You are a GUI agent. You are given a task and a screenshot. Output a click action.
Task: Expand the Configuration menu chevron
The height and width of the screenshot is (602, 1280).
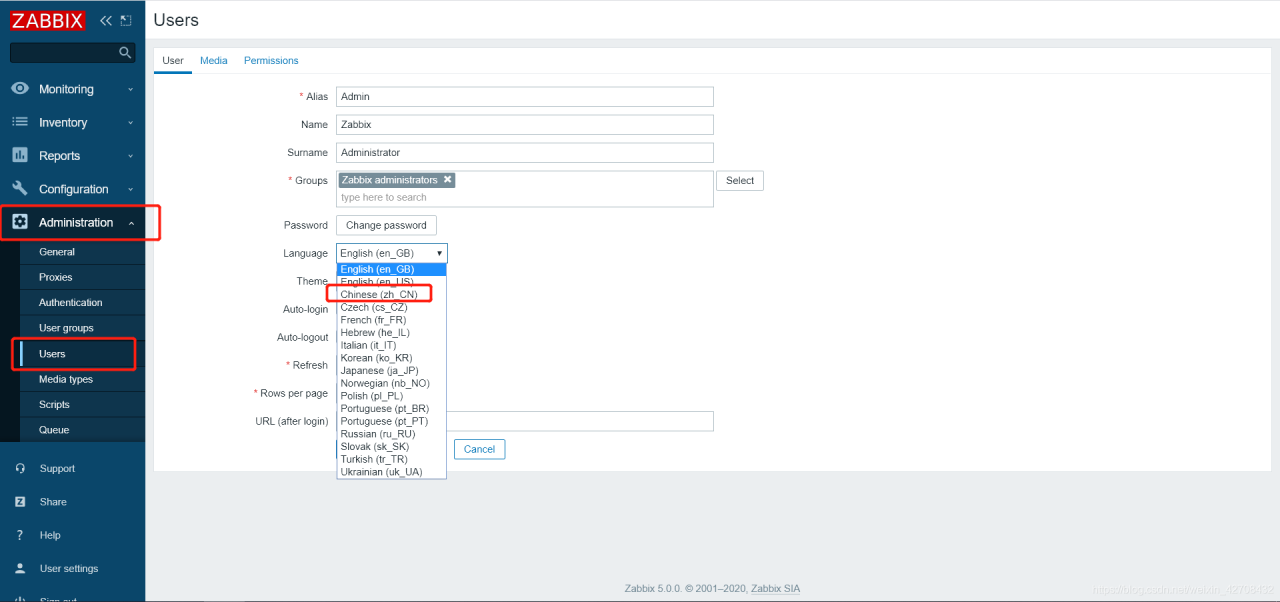pos(130,188)
